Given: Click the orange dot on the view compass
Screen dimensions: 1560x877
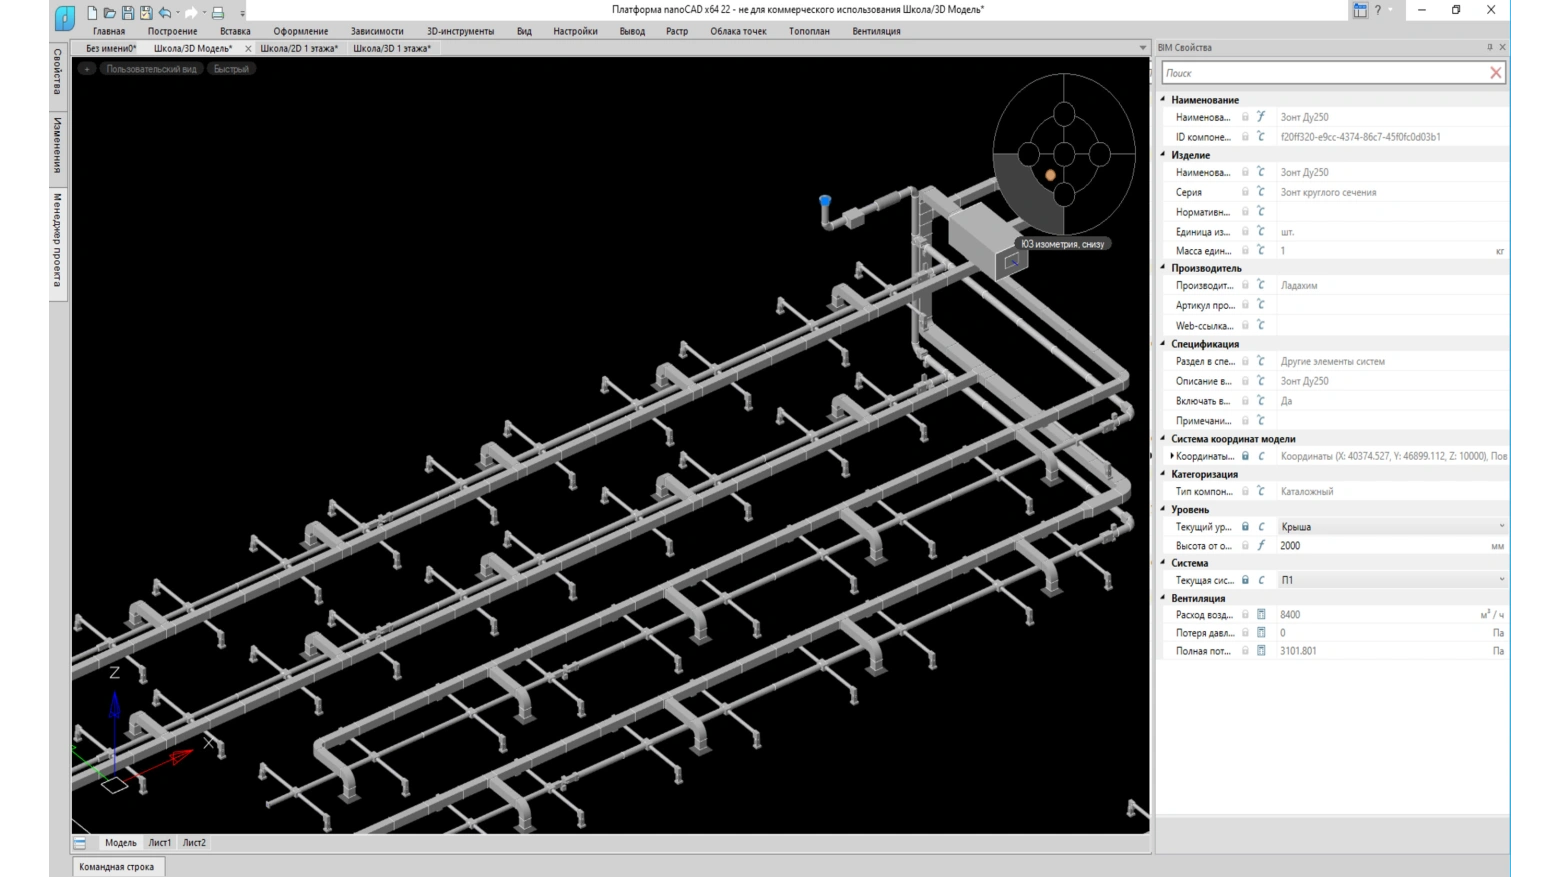Looking at the screenshot, I should tap(1050, 175).
